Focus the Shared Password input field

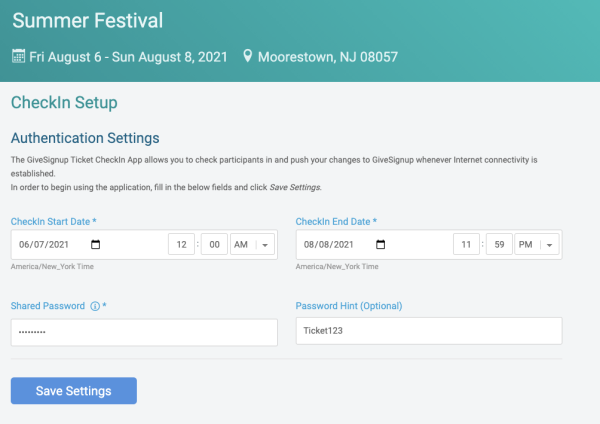144,332
